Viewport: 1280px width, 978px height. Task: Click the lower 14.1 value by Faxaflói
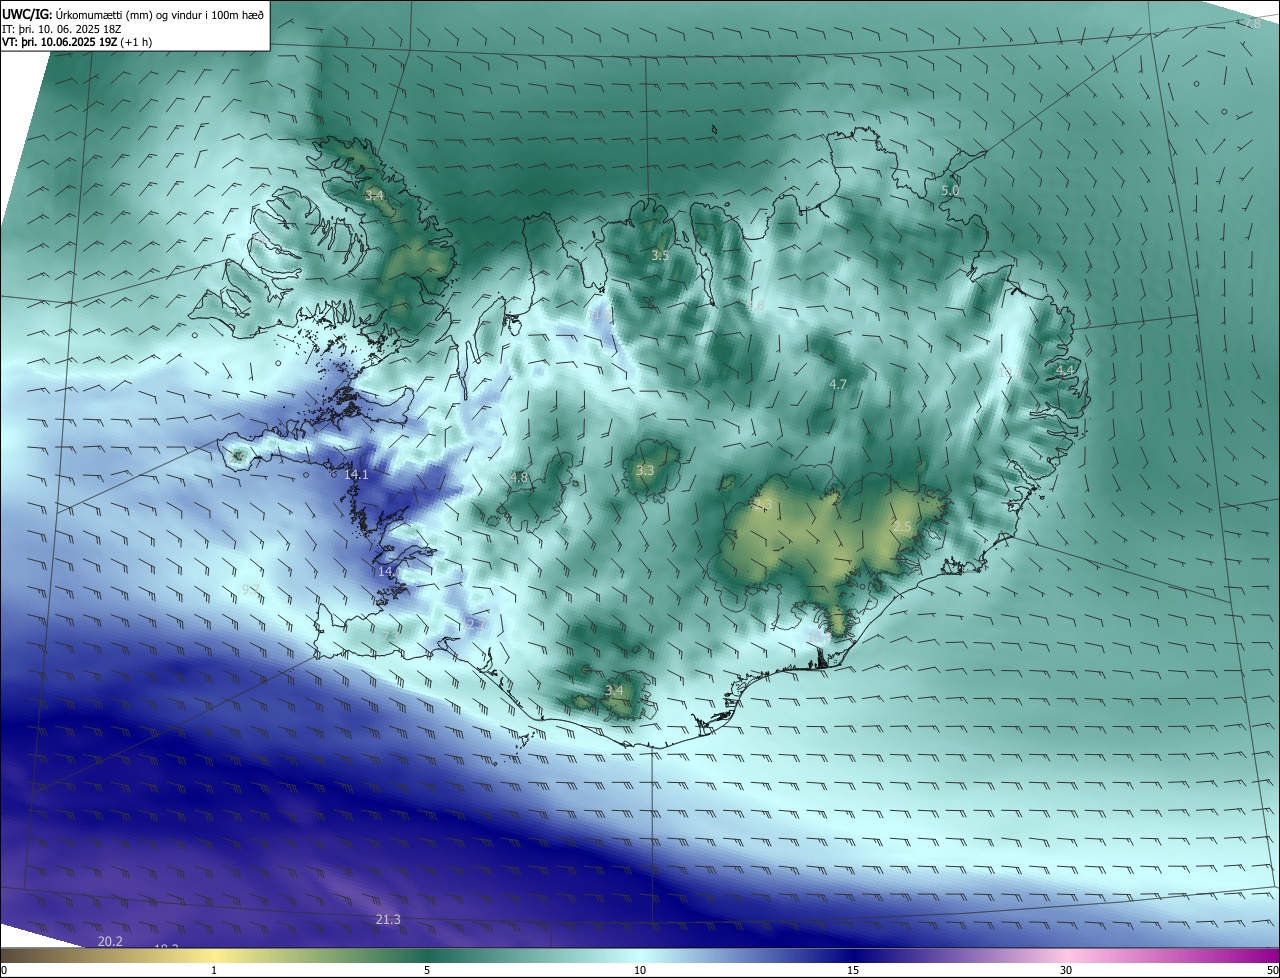(388, 572)
